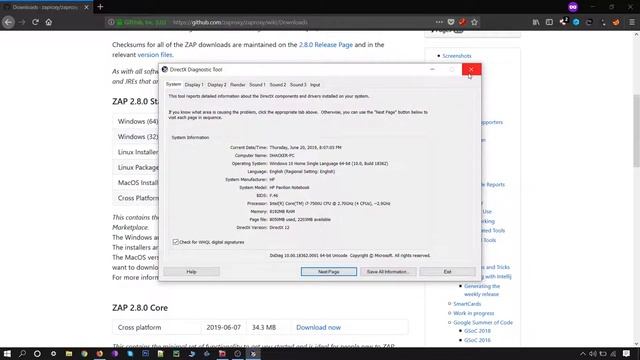Screen dimensions: 640x360
Task: Open the Google Summer of Code link
Action: pos(483,322)
